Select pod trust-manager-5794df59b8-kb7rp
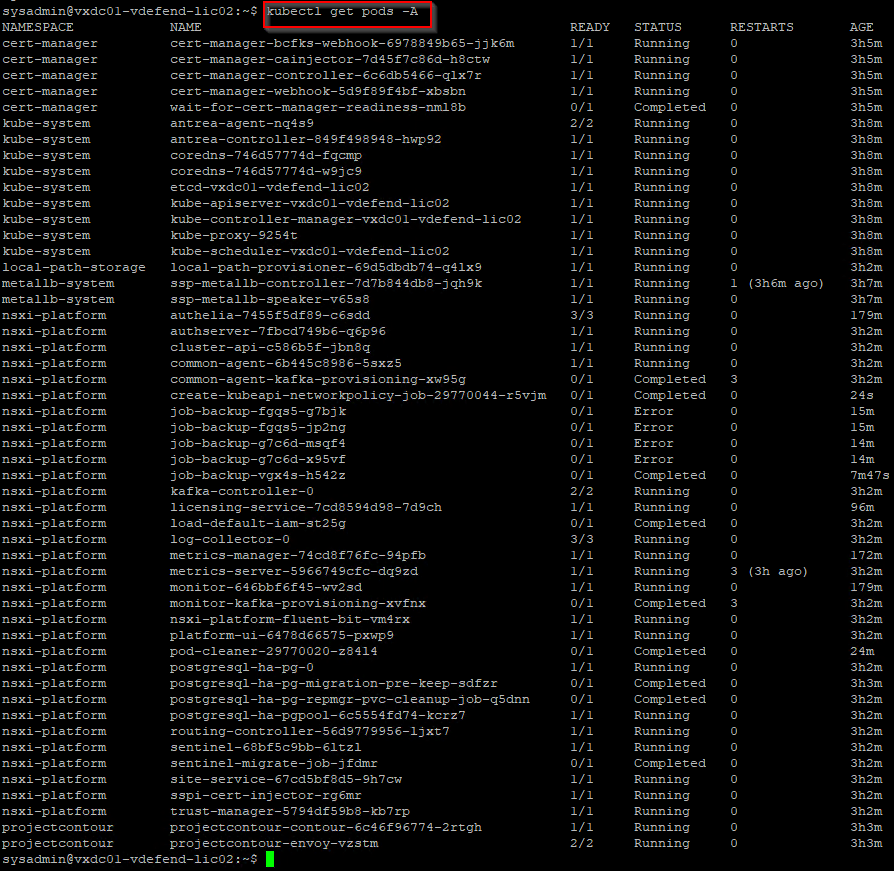894x871 pixels. coord(290,811)
